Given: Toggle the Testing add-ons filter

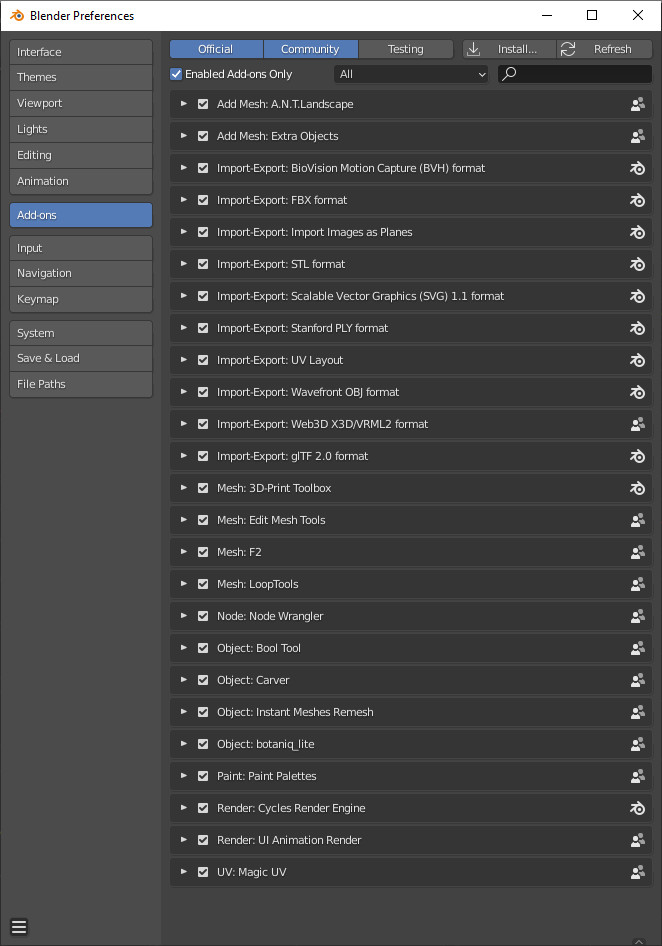Looking at the screenshot, I should pyautogui.click(x=406, y=49).
